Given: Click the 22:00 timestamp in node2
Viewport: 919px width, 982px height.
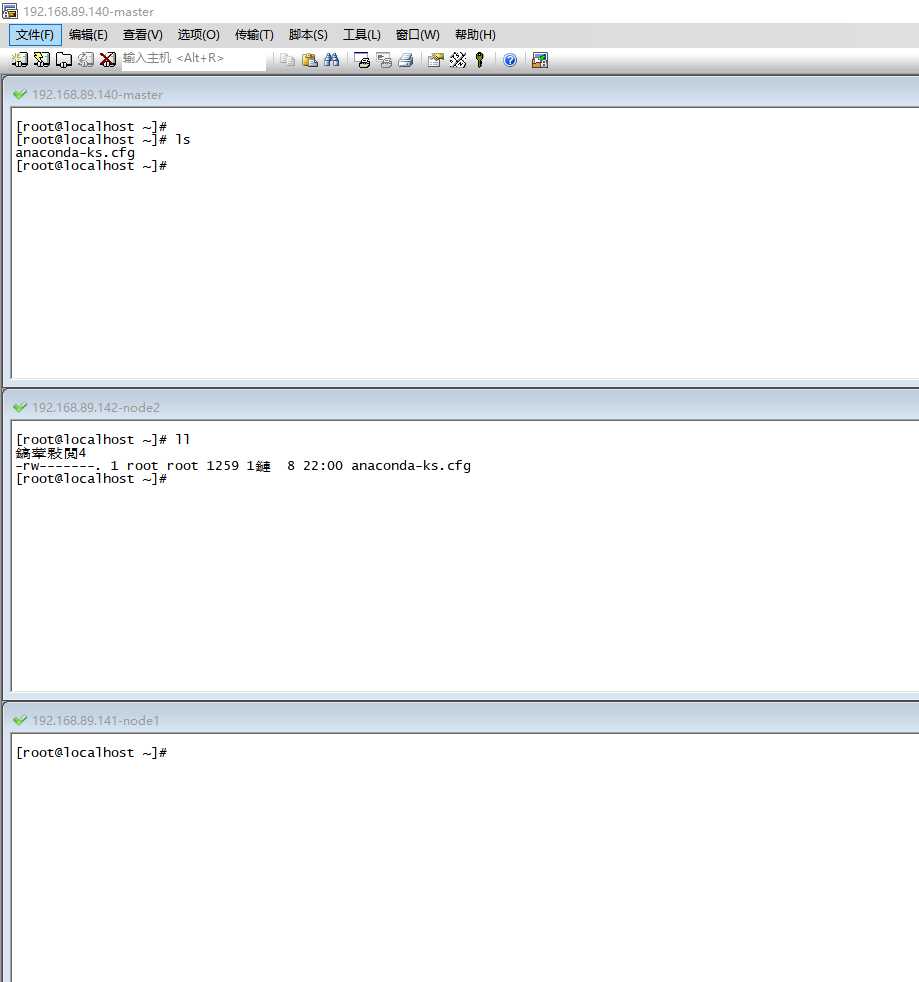Looking at the screenshot, I should coord(323,466).
